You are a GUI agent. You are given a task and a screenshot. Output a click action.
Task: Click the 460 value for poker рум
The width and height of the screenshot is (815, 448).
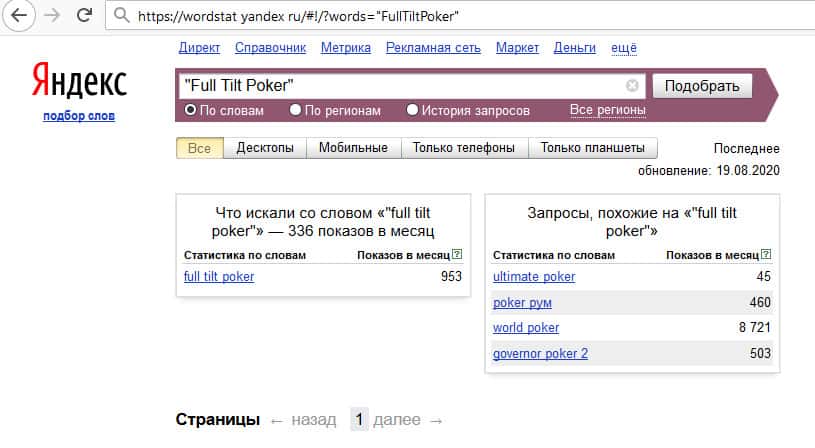point(760,302)
